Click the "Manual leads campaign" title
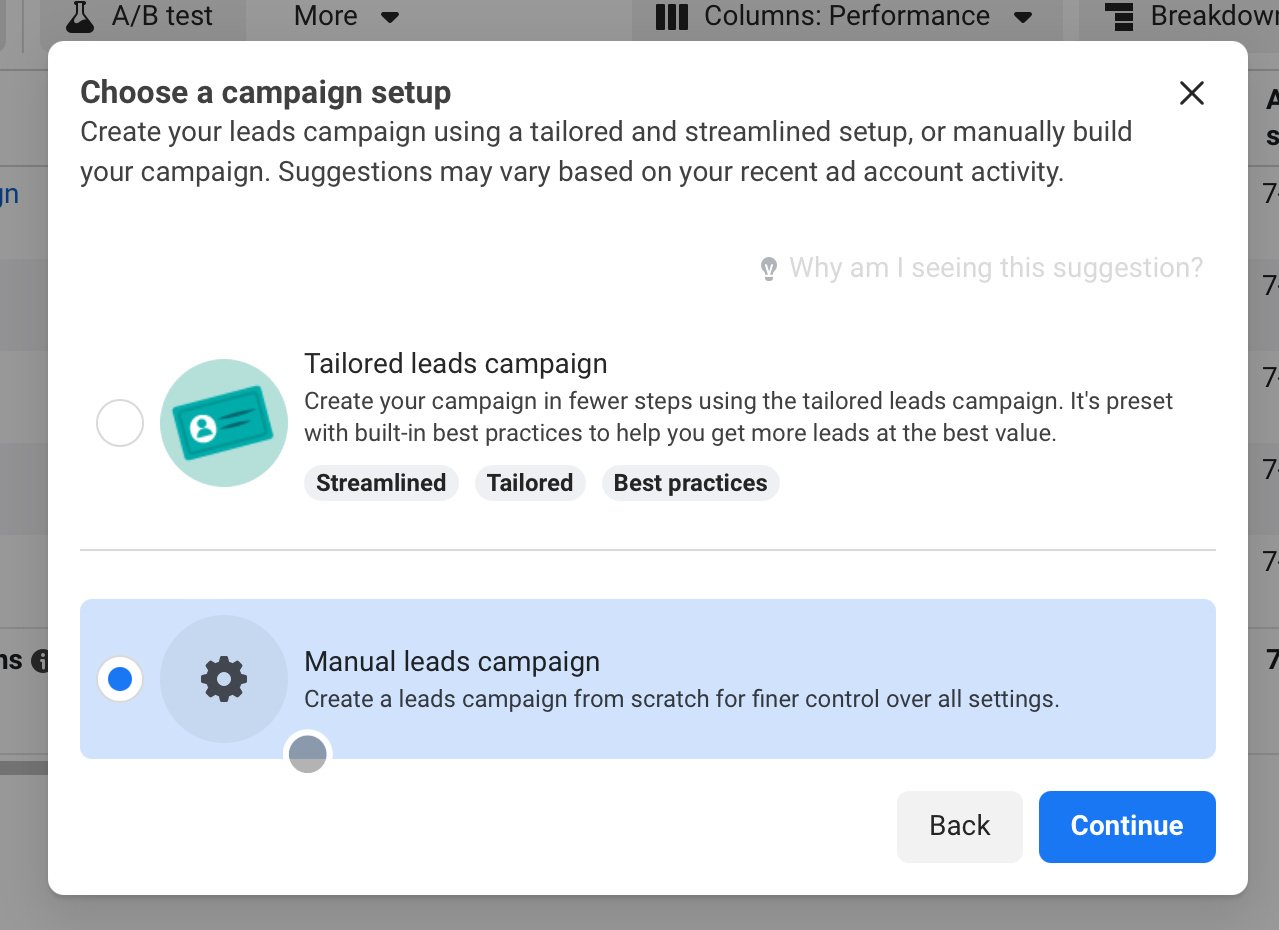This screenshot has height=930, width=1279. (452, 662)
